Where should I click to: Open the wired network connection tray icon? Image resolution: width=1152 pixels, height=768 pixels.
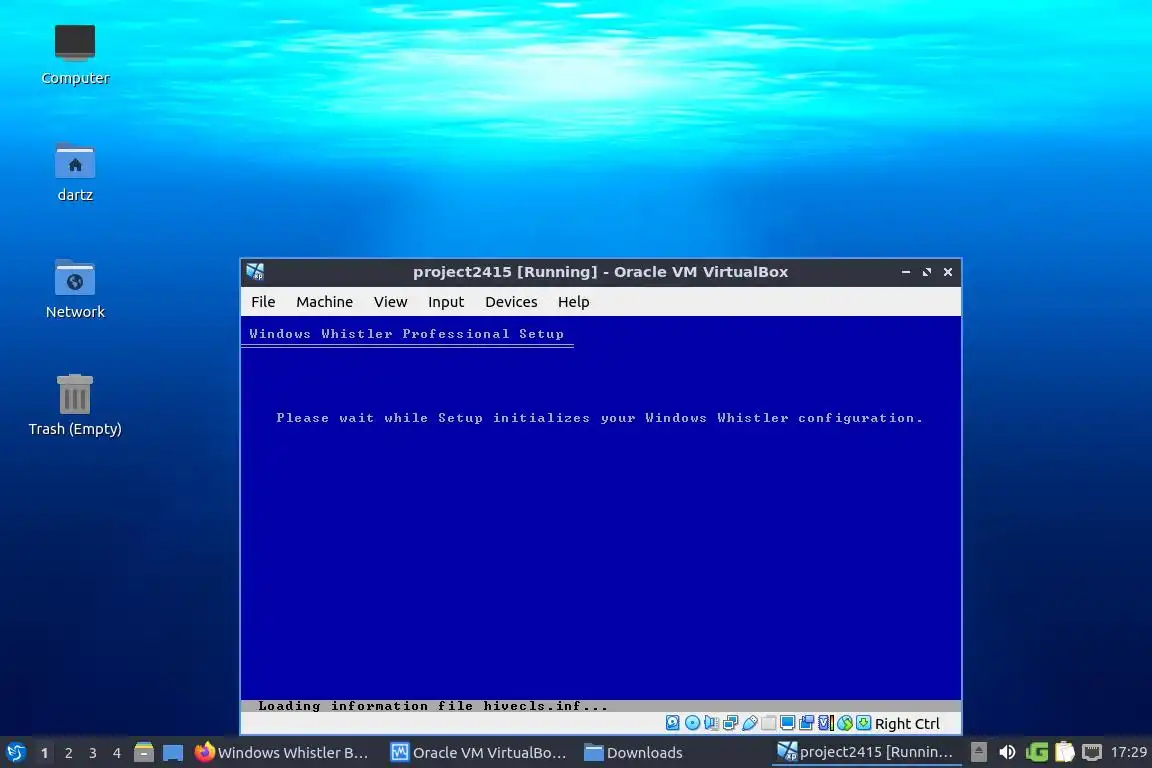[1092, 752]
